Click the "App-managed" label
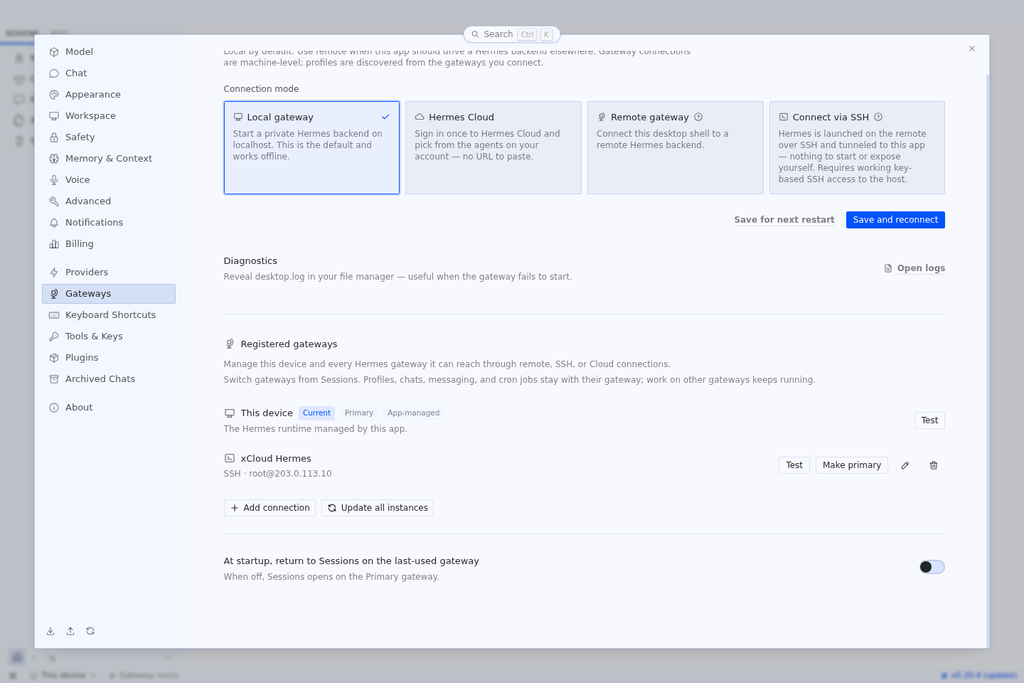Viewport: 1024px width, 683px height. coord(413,413)
